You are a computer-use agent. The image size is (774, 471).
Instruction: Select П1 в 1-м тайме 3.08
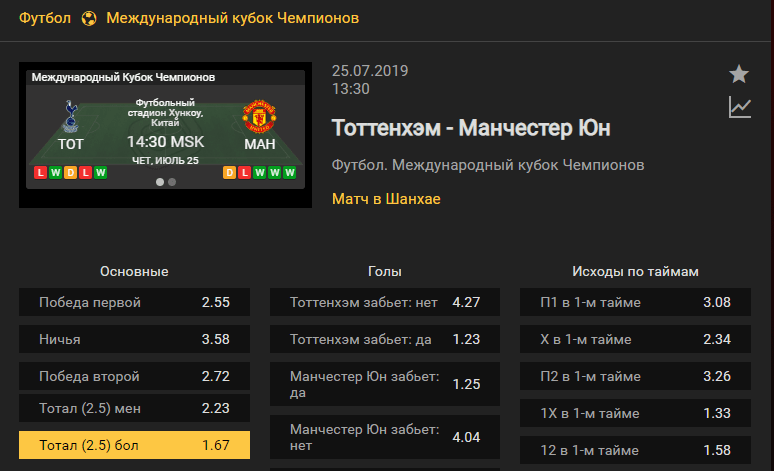(635, 302)
